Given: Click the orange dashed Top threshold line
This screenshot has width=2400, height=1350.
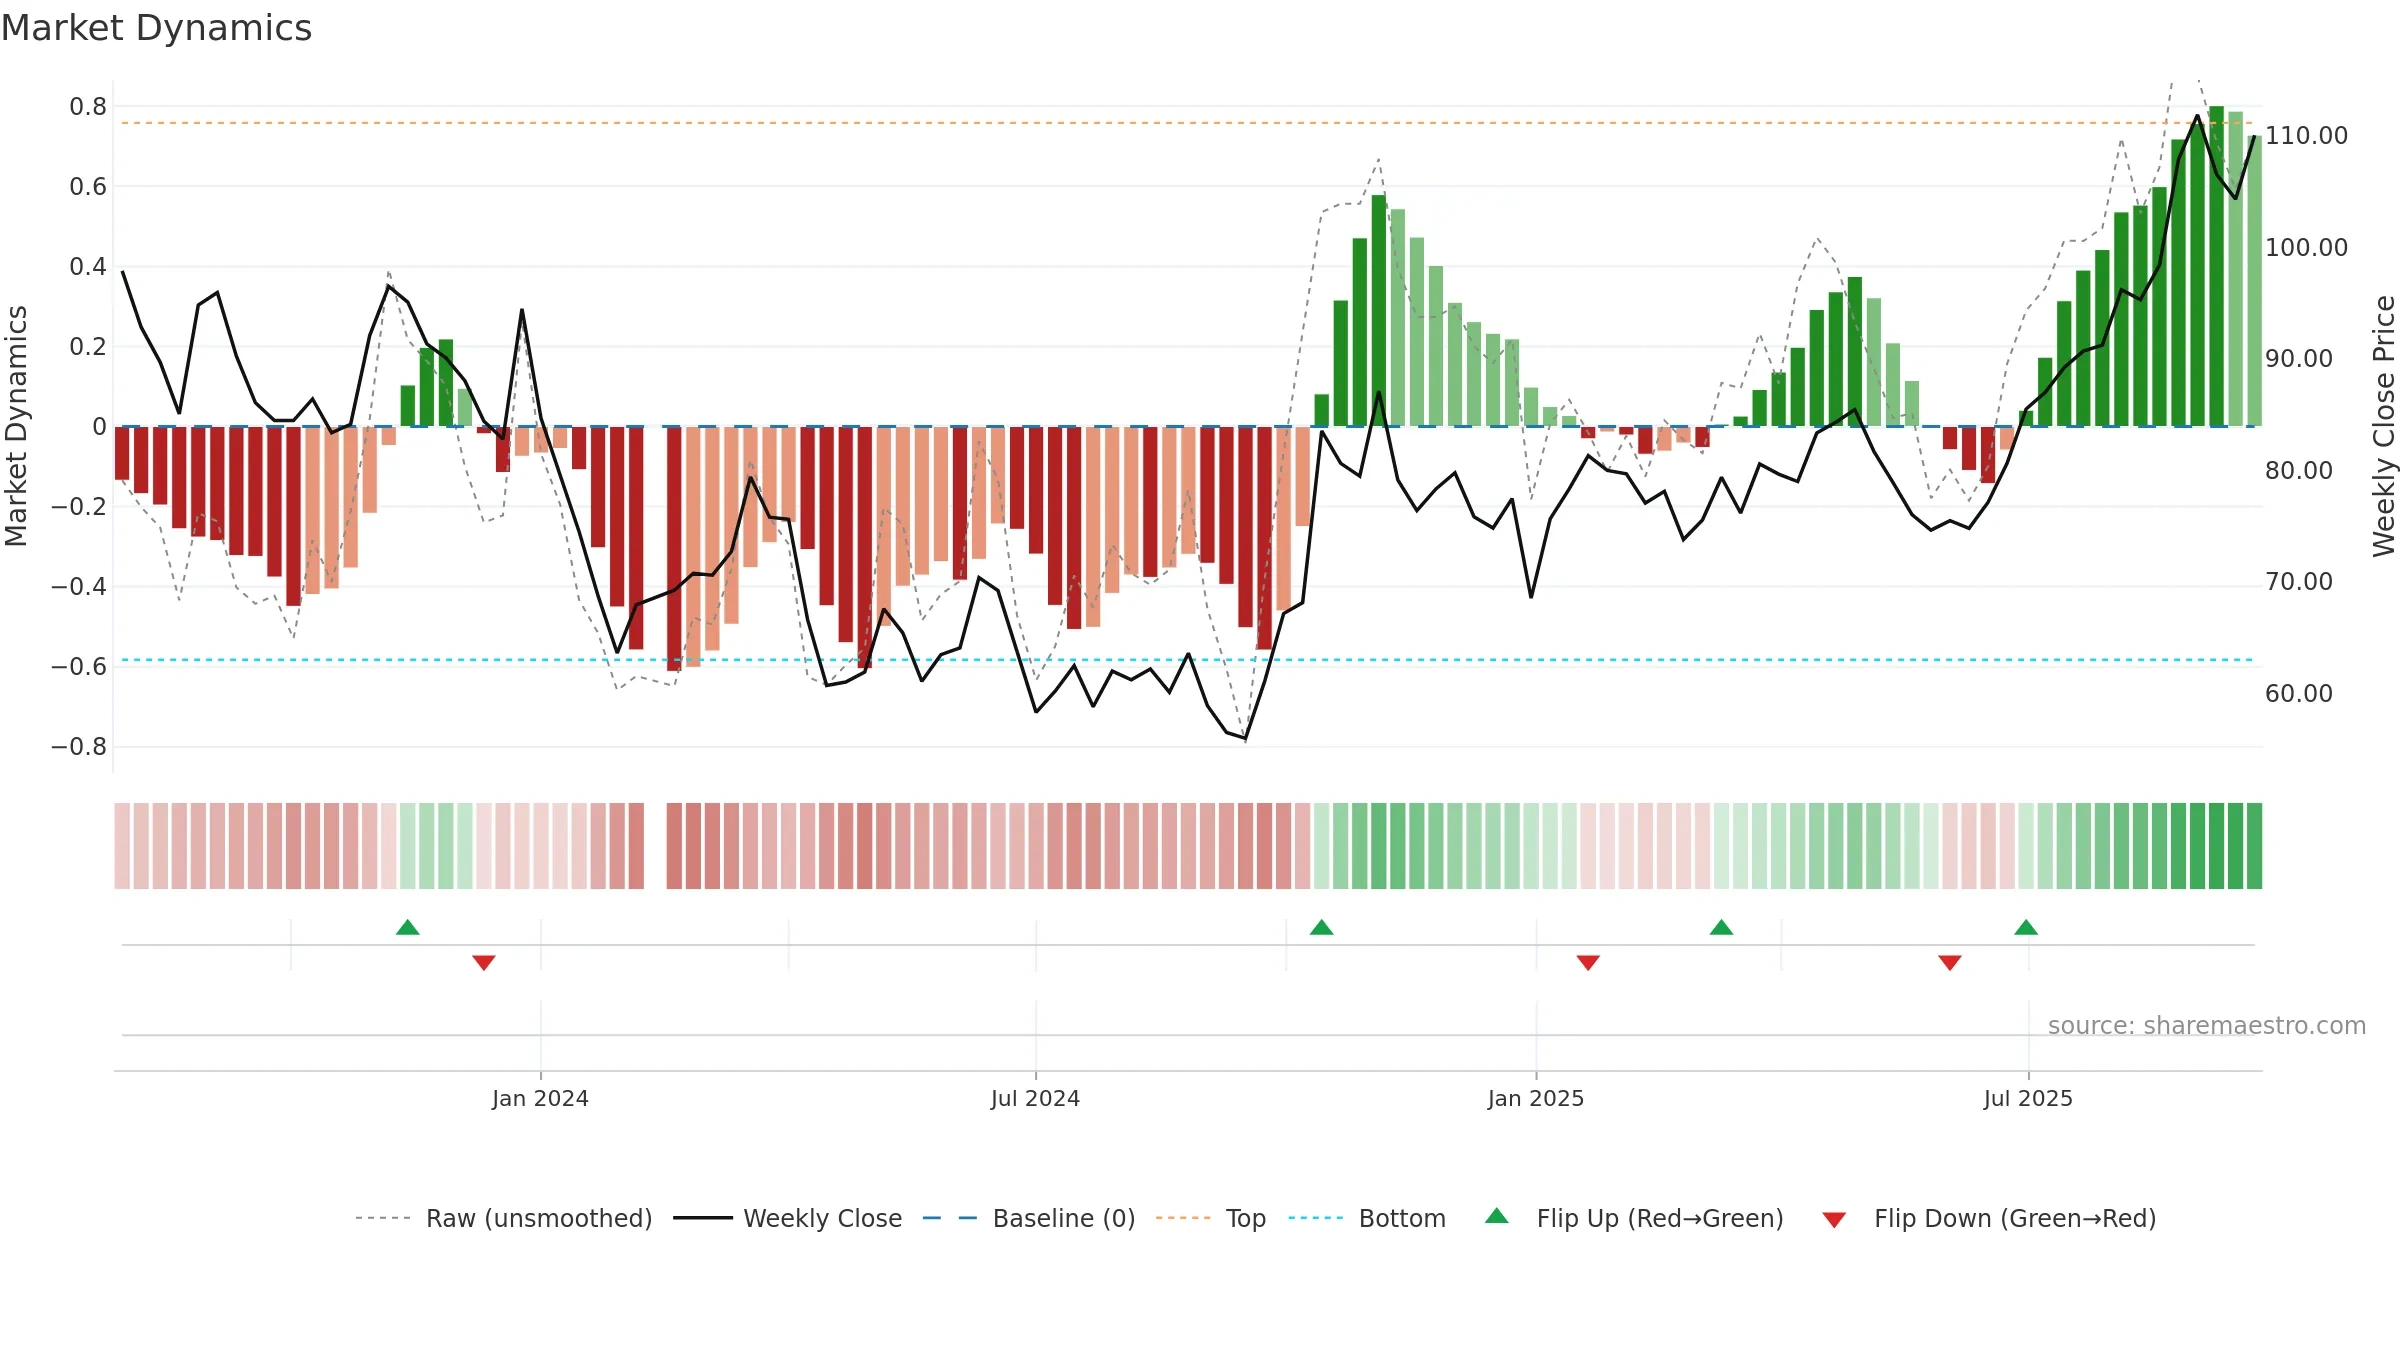Looking at the screenshot, I should pos(1187,123).
